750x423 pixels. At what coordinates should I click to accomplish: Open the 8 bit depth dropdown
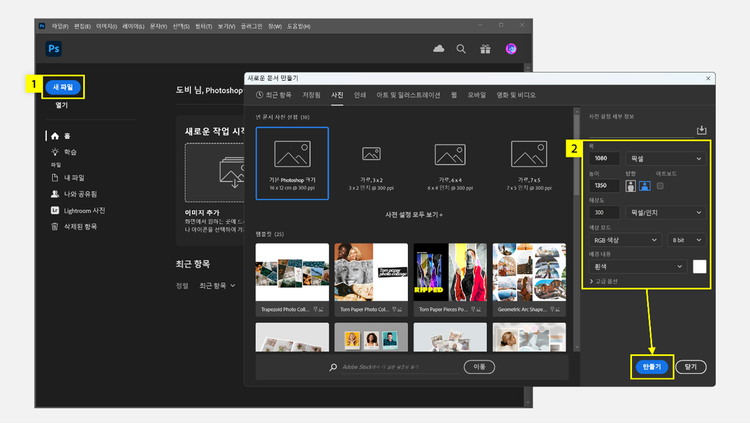(687, 240)
